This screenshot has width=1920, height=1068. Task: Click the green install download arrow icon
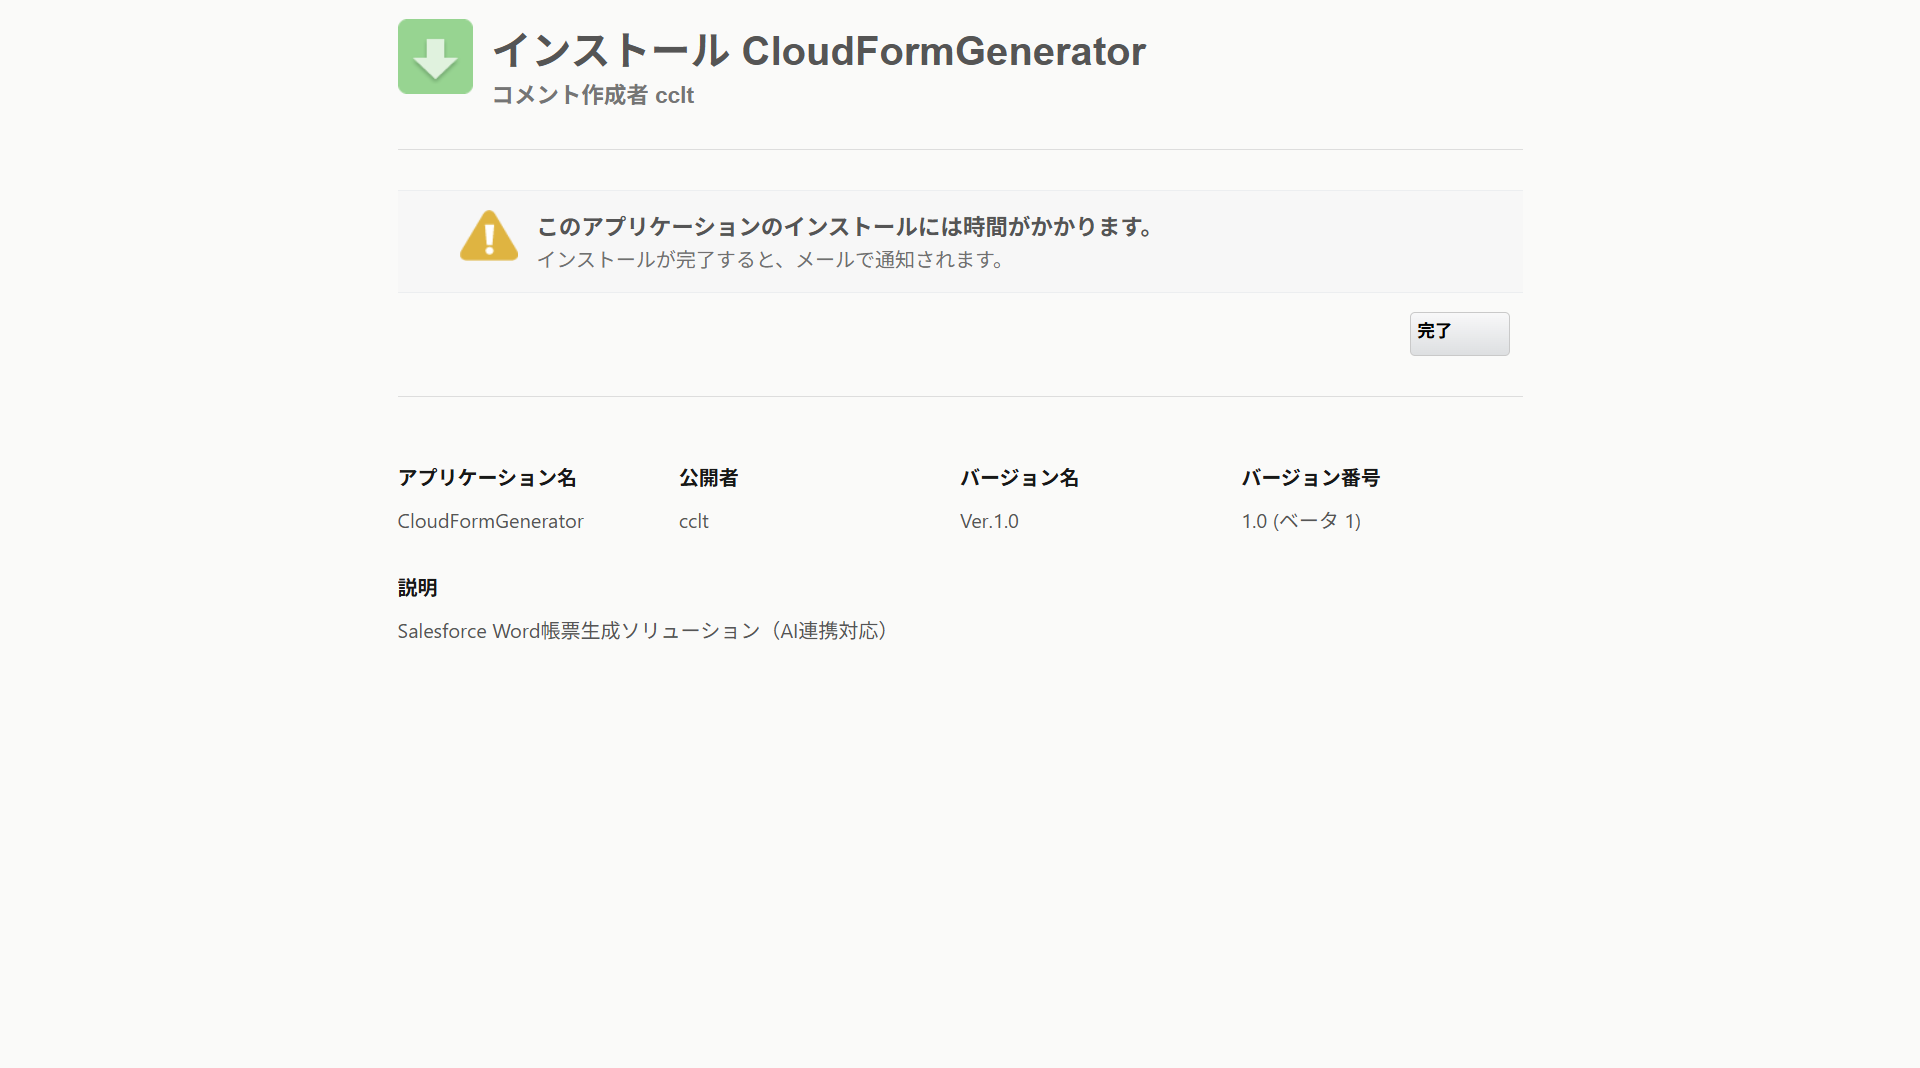click(435, 56)
